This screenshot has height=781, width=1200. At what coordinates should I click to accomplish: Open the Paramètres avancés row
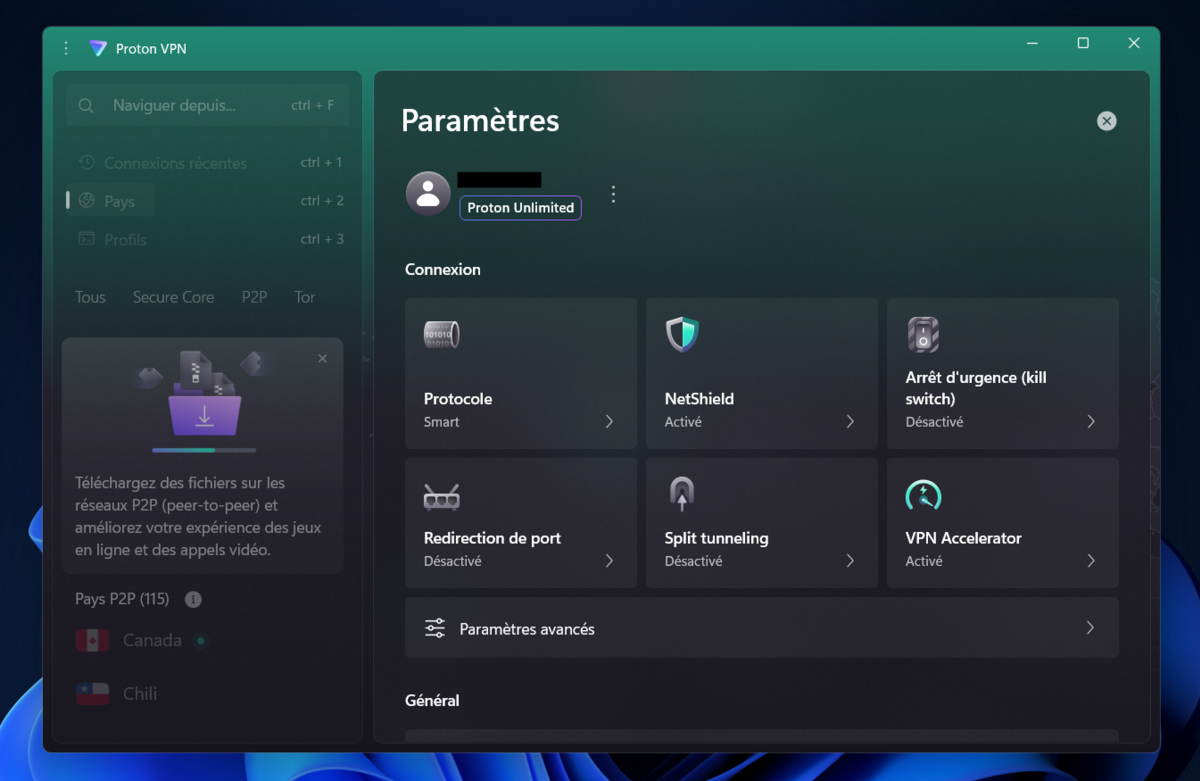point(762,628)
